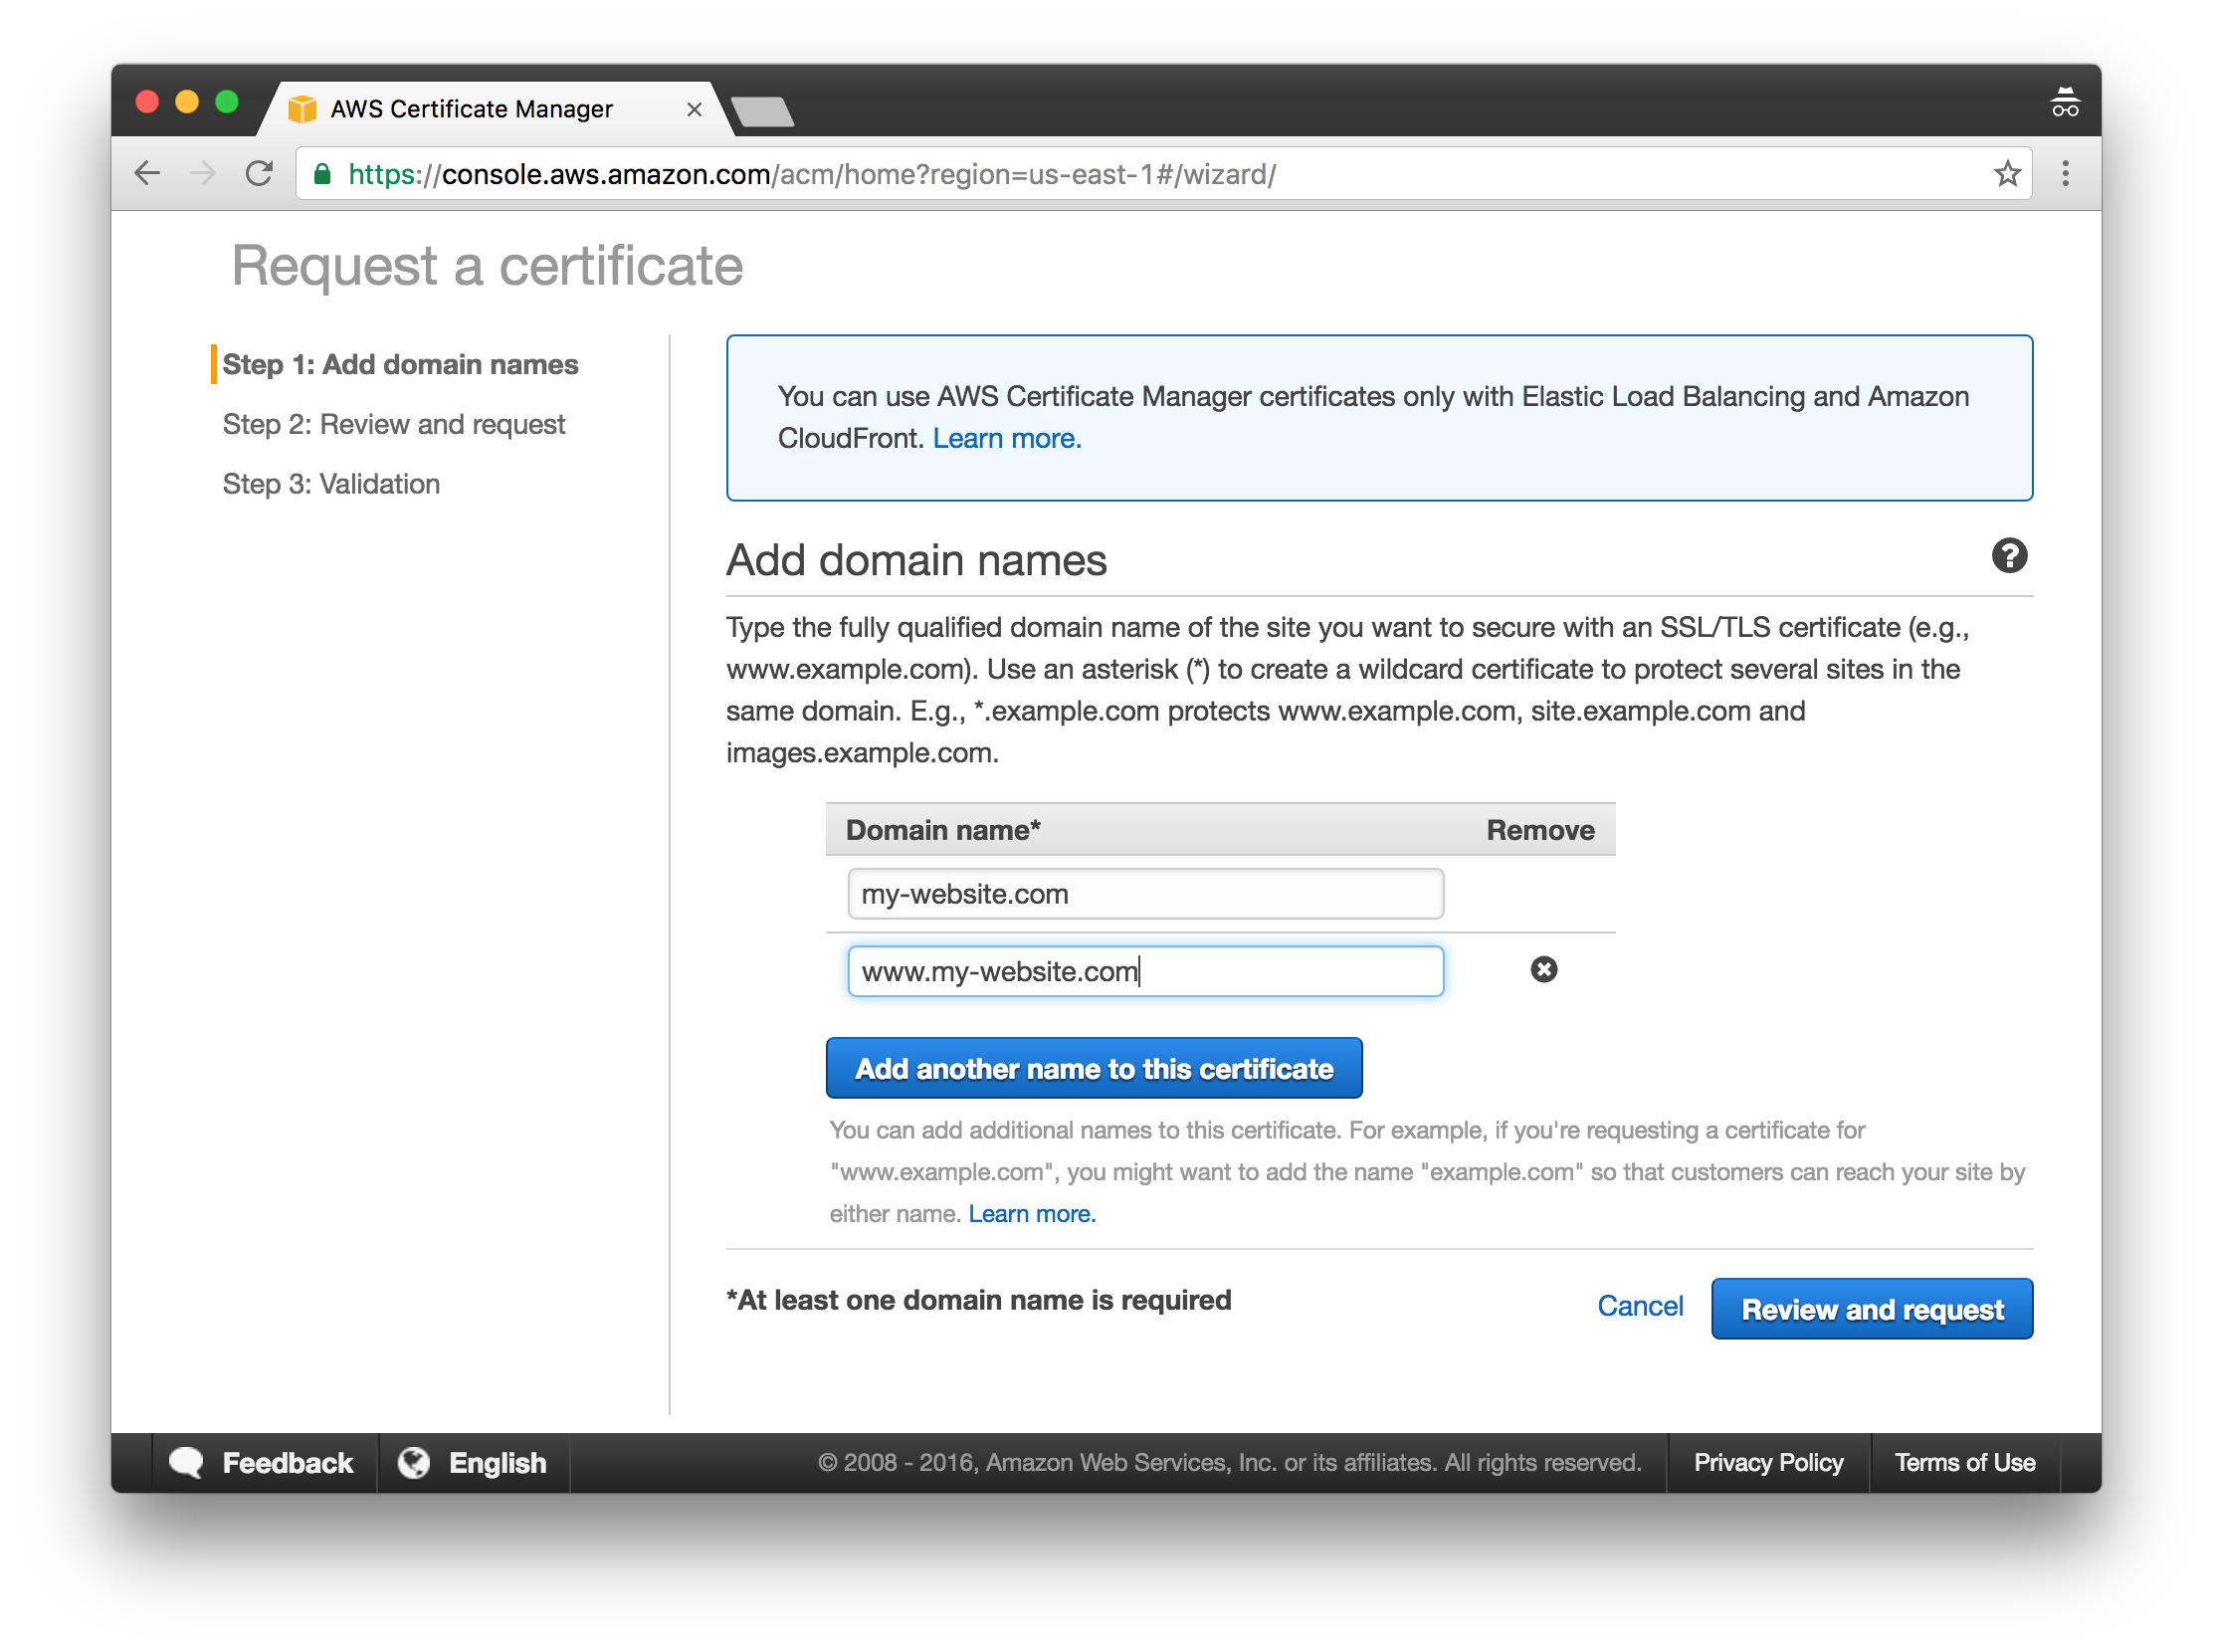
Task: Click the help icon for domain names
Action: [x=2008, y=555]
